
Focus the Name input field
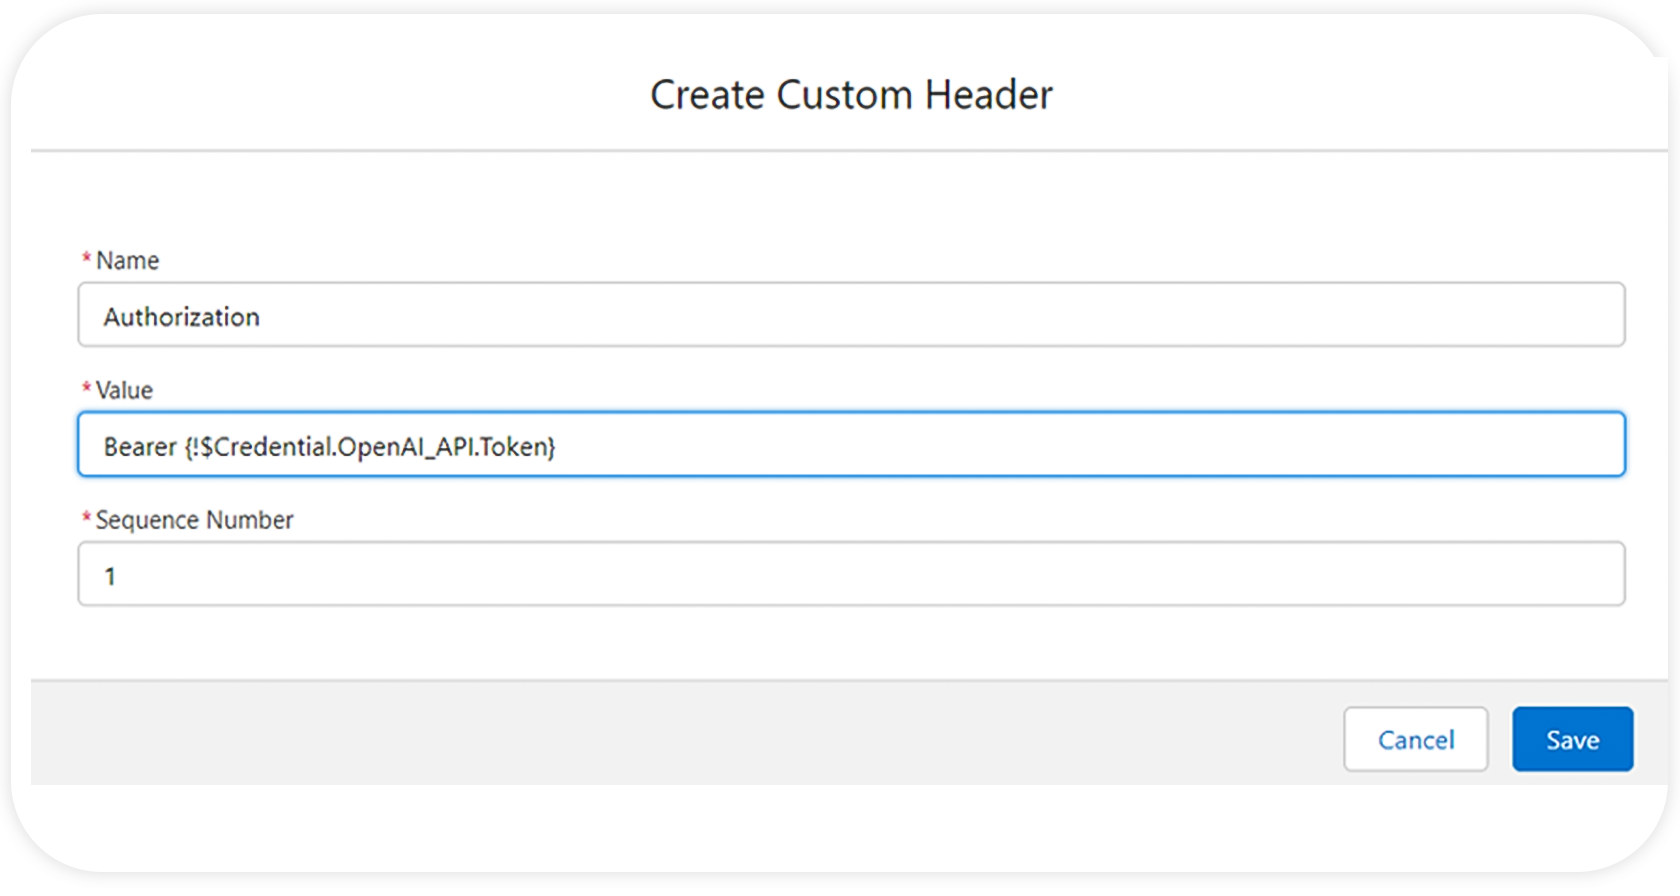[x=851, y=315]
